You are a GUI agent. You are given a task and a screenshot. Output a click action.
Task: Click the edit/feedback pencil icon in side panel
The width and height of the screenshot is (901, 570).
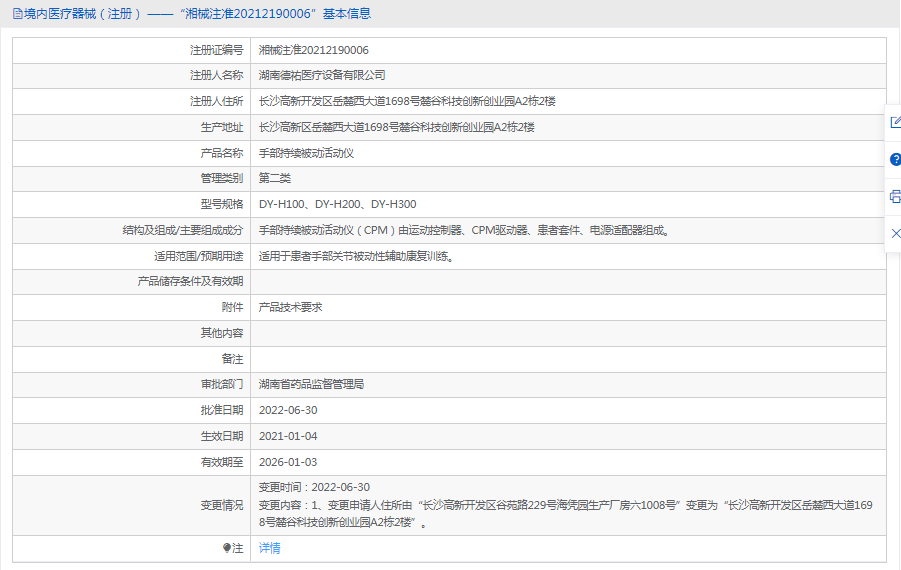coord(895,122)
